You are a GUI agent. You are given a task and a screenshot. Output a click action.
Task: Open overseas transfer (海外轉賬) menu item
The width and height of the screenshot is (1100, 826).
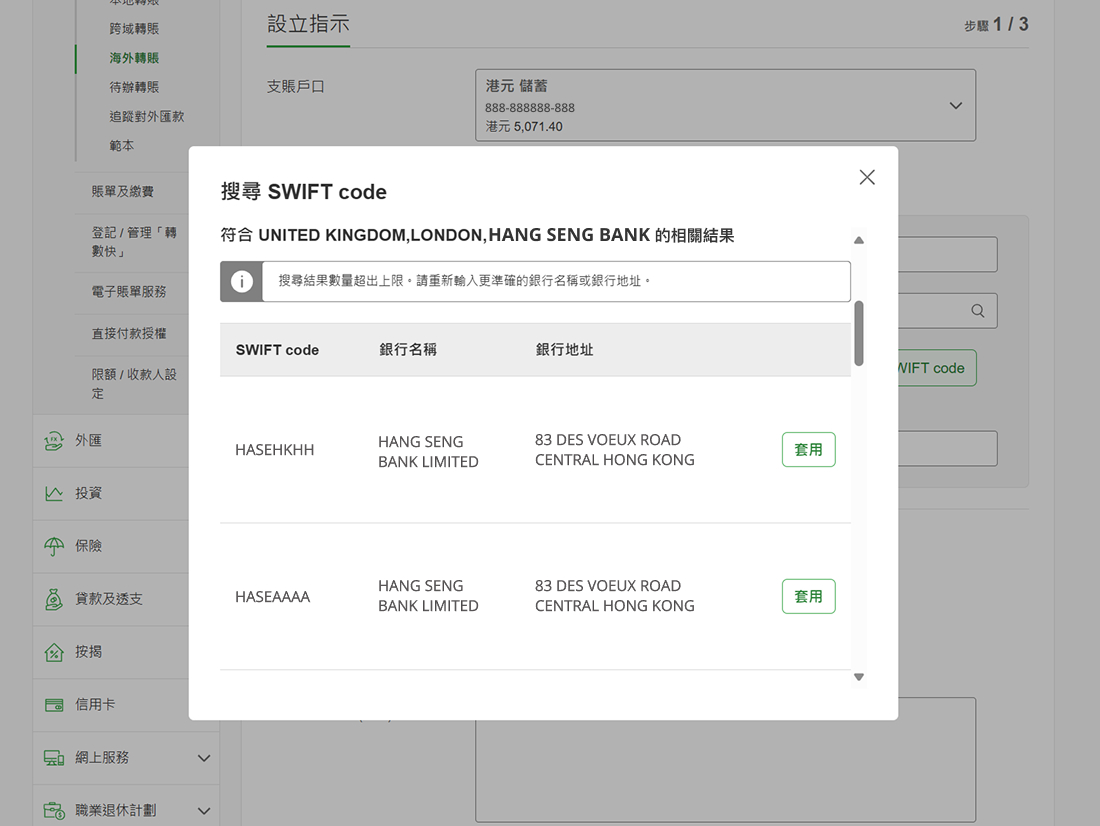click(134, 58)
